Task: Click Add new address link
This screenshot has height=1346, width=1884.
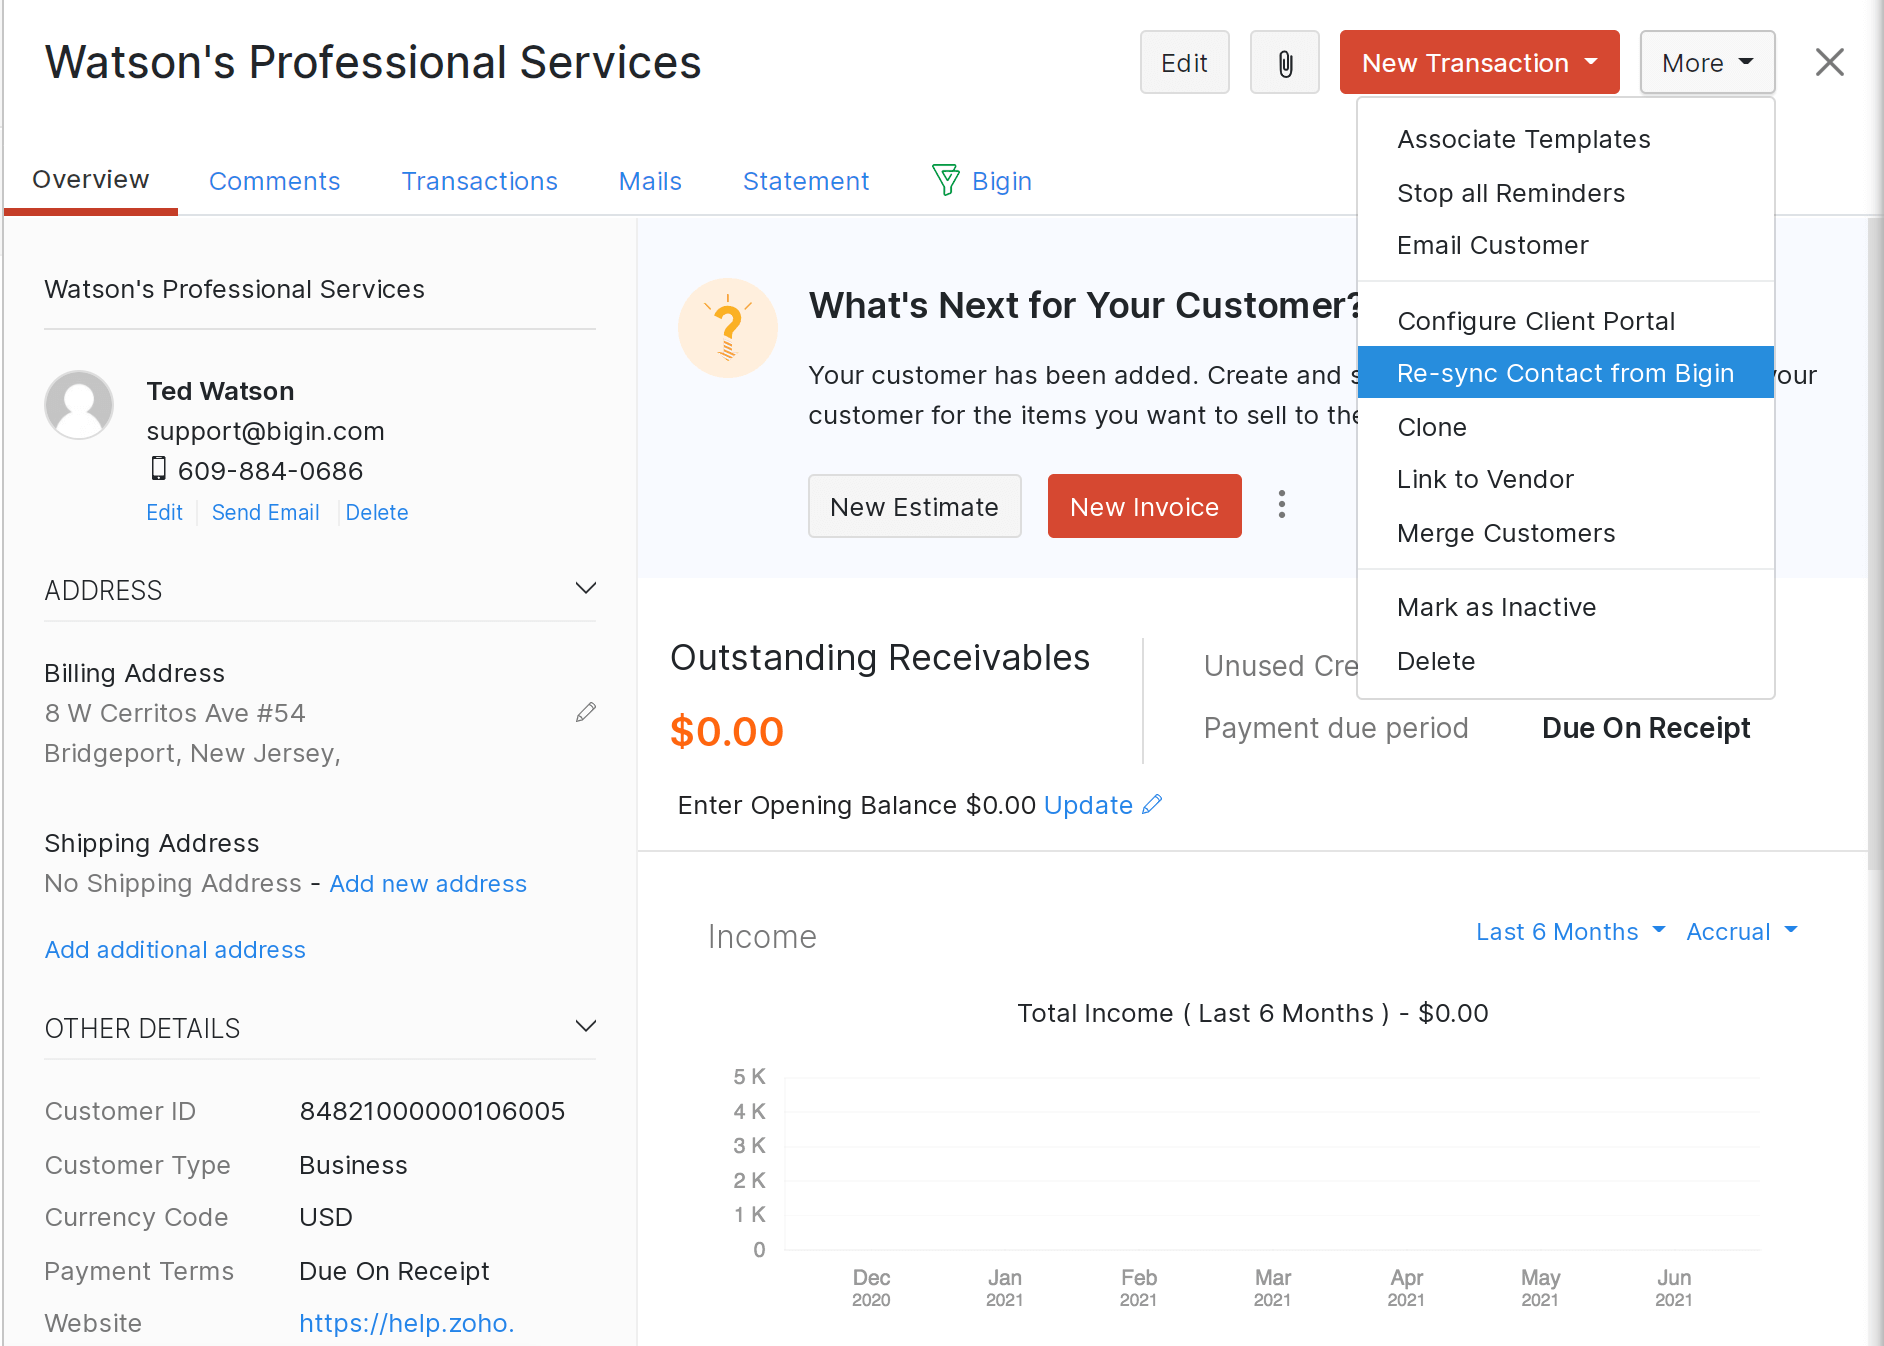Action: coord(428,884)
